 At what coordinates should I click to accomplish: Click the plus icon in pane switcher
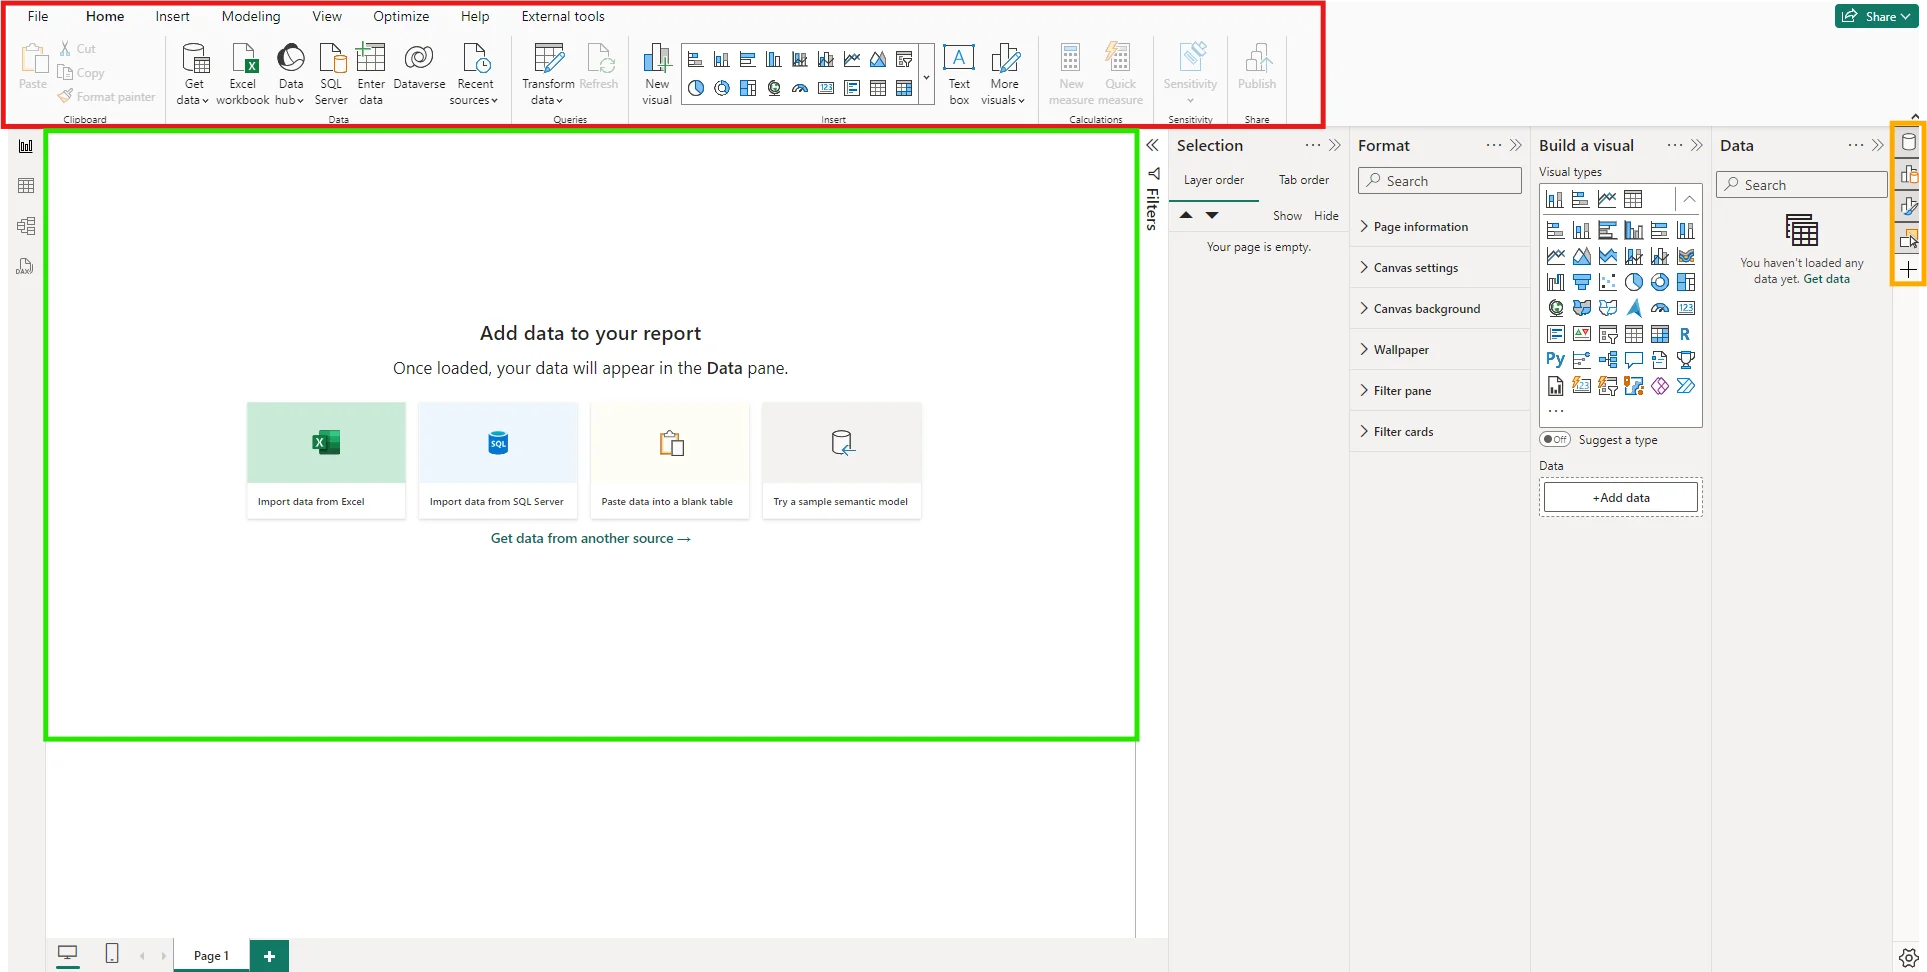(x=1908, y=270)
